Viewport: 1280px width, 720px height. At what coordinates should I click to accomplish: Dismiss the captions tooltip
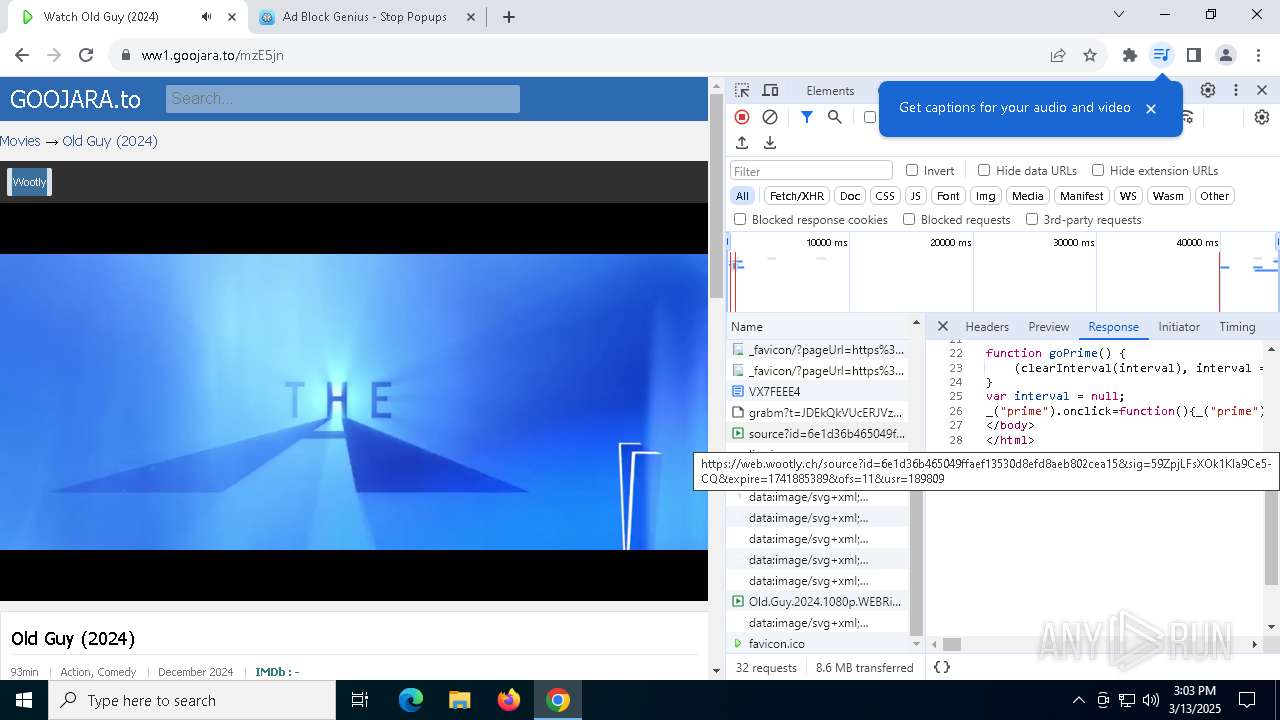tap(1151, 108)
